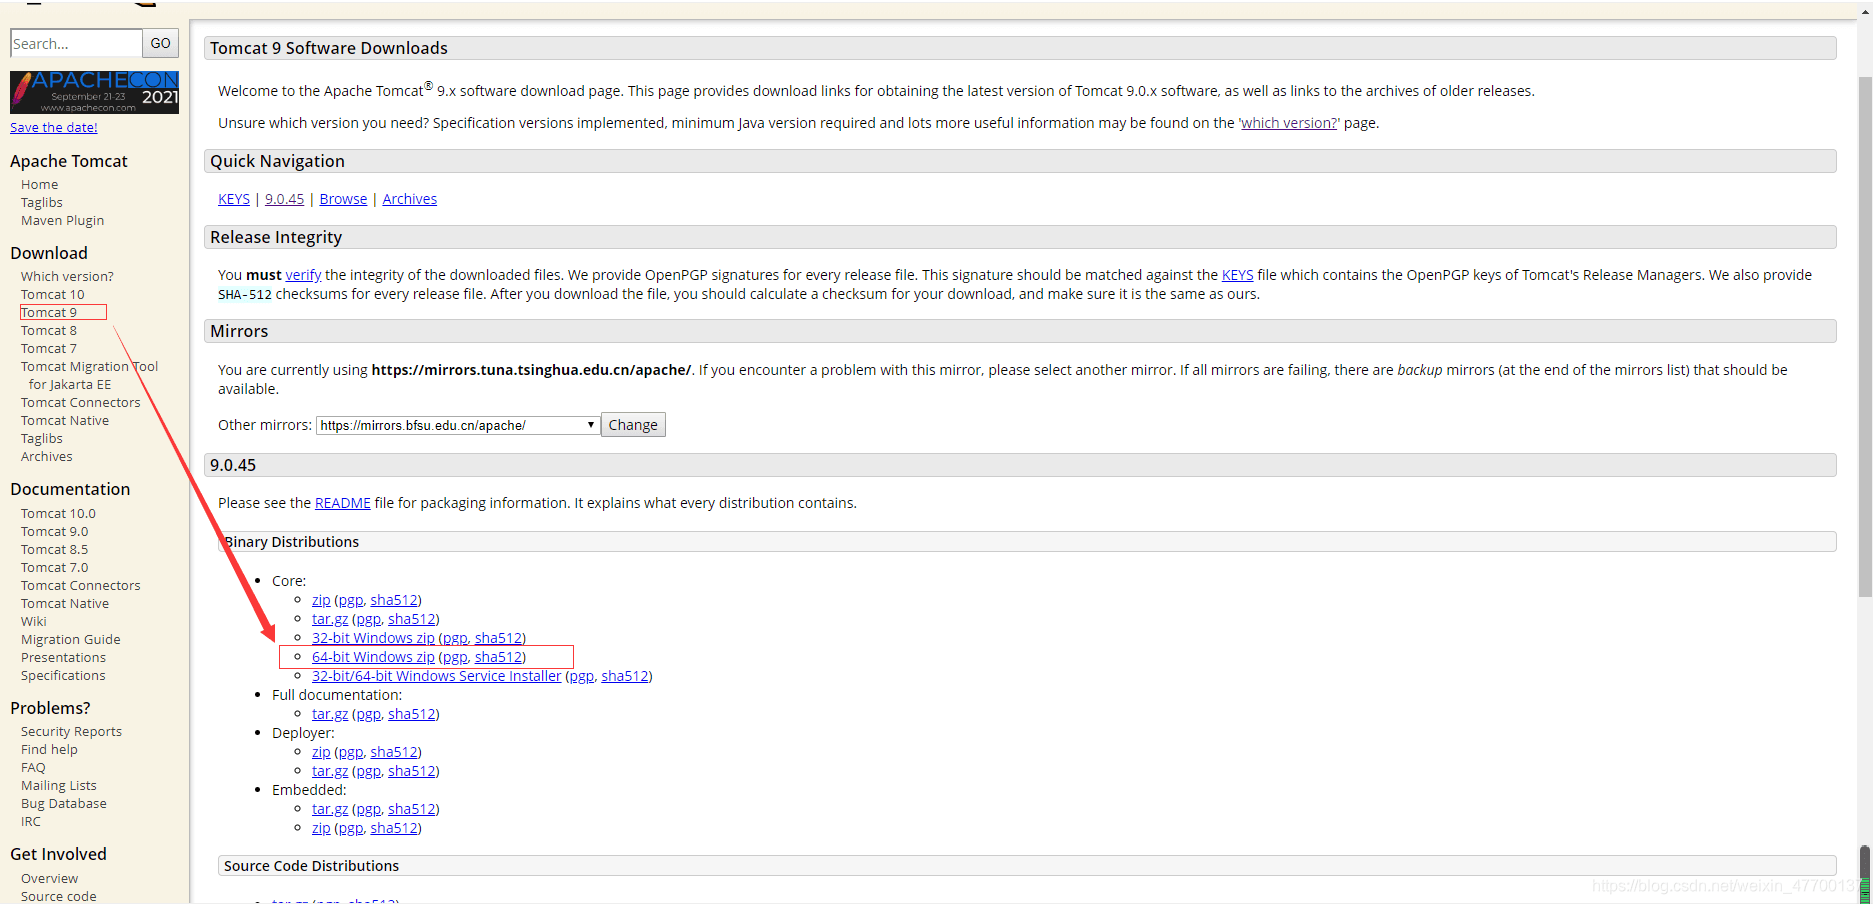The image size is (1873, 904).
Task: Click the Save the date! link
Action: click(x=54, y=127)
